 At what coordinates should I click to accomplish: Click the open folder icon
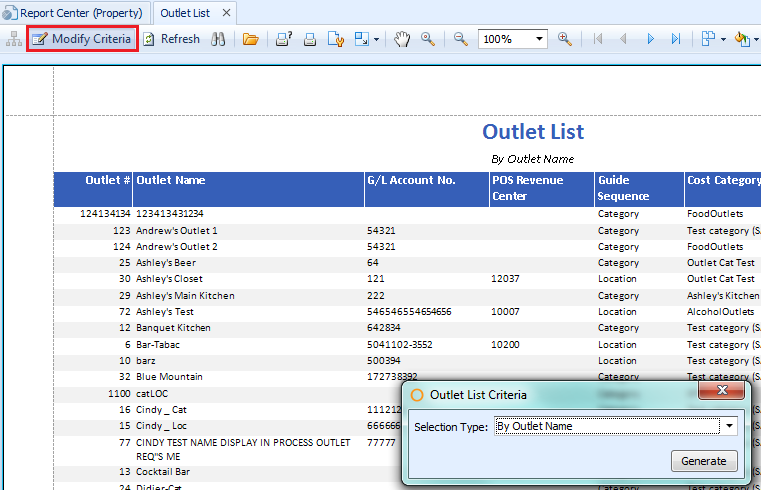(250, 39)
